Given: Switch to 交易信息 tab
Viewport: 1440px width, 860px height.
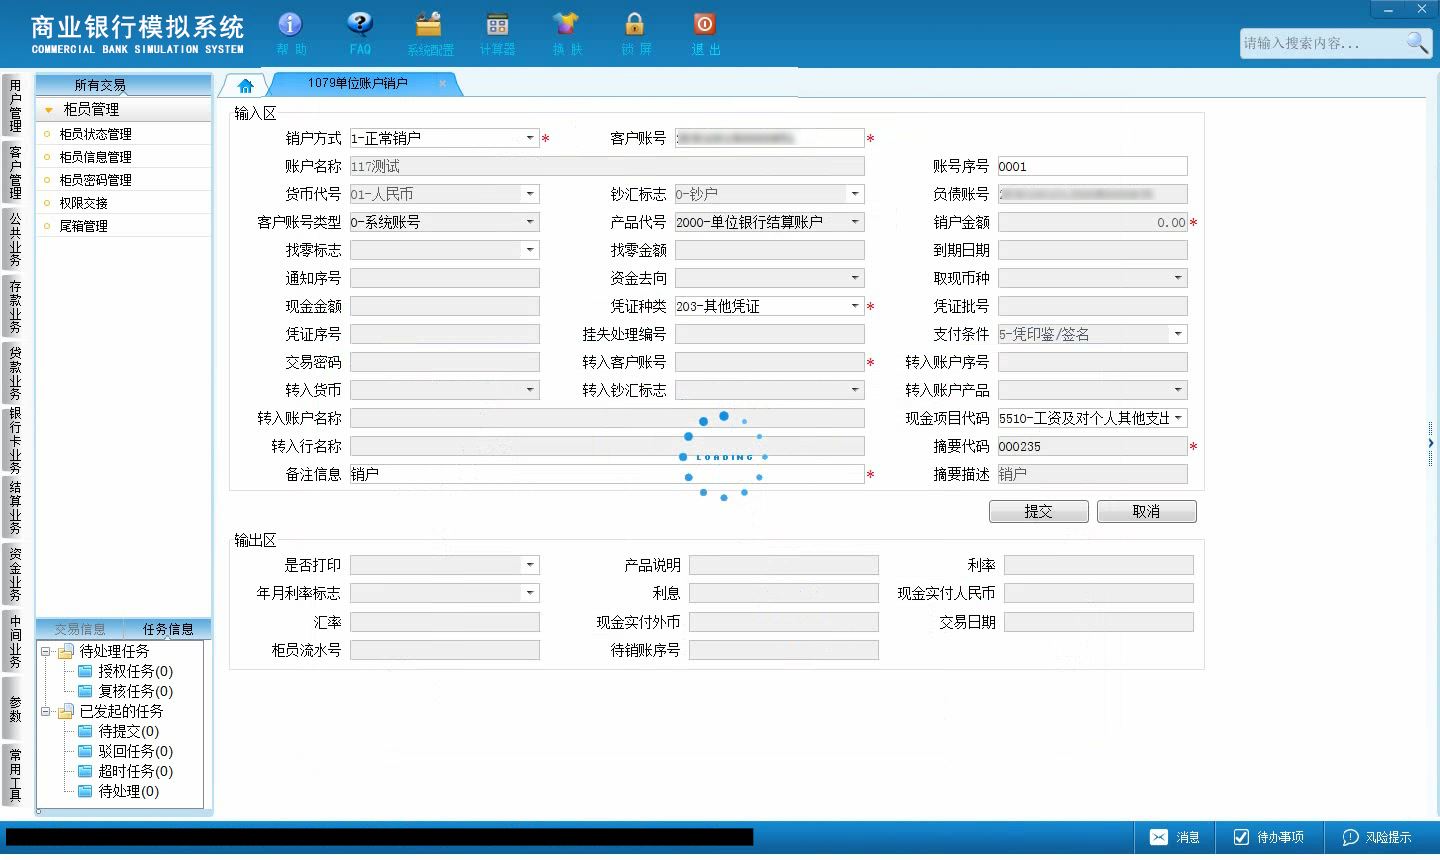Looking at the screenshot, I should [x=80, y=629].
